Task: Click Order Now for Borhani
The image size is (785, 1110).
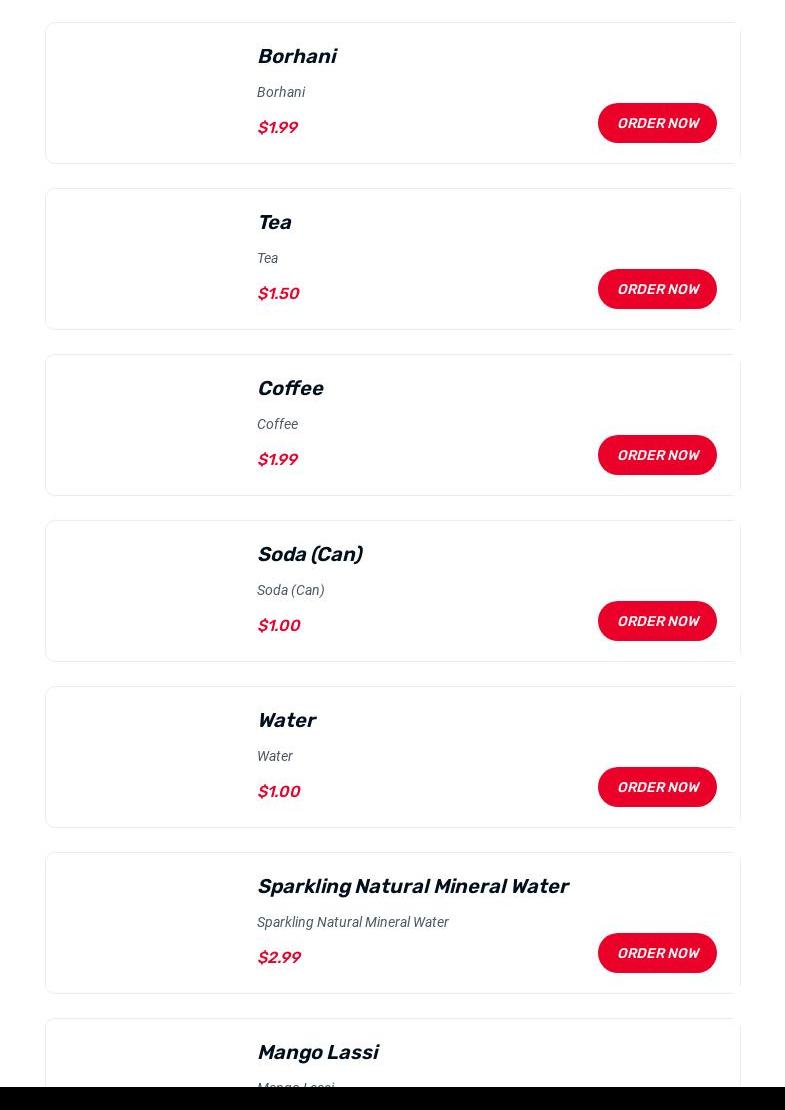Action: click(x=657, y=123)
